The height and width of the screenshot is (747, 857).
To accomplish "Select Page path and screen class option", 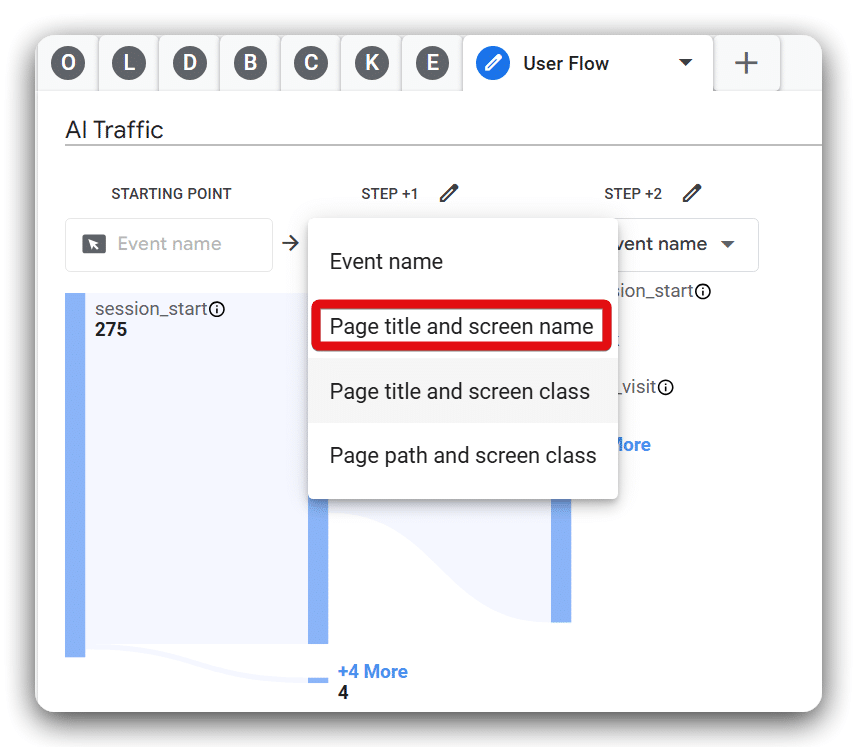I will pos(462,455).
